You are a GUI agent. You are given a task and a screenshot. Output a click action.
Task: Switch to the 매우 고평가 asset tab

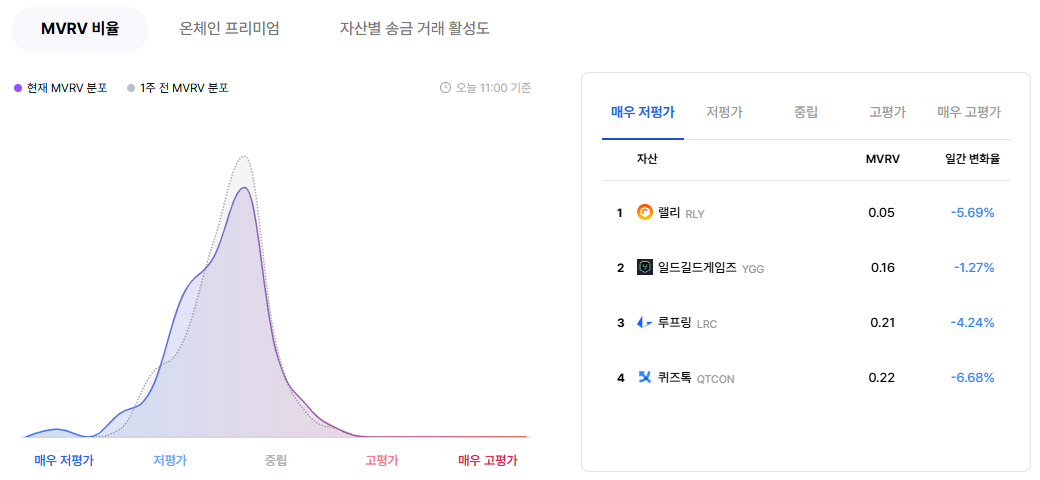(x=969, y=112)
